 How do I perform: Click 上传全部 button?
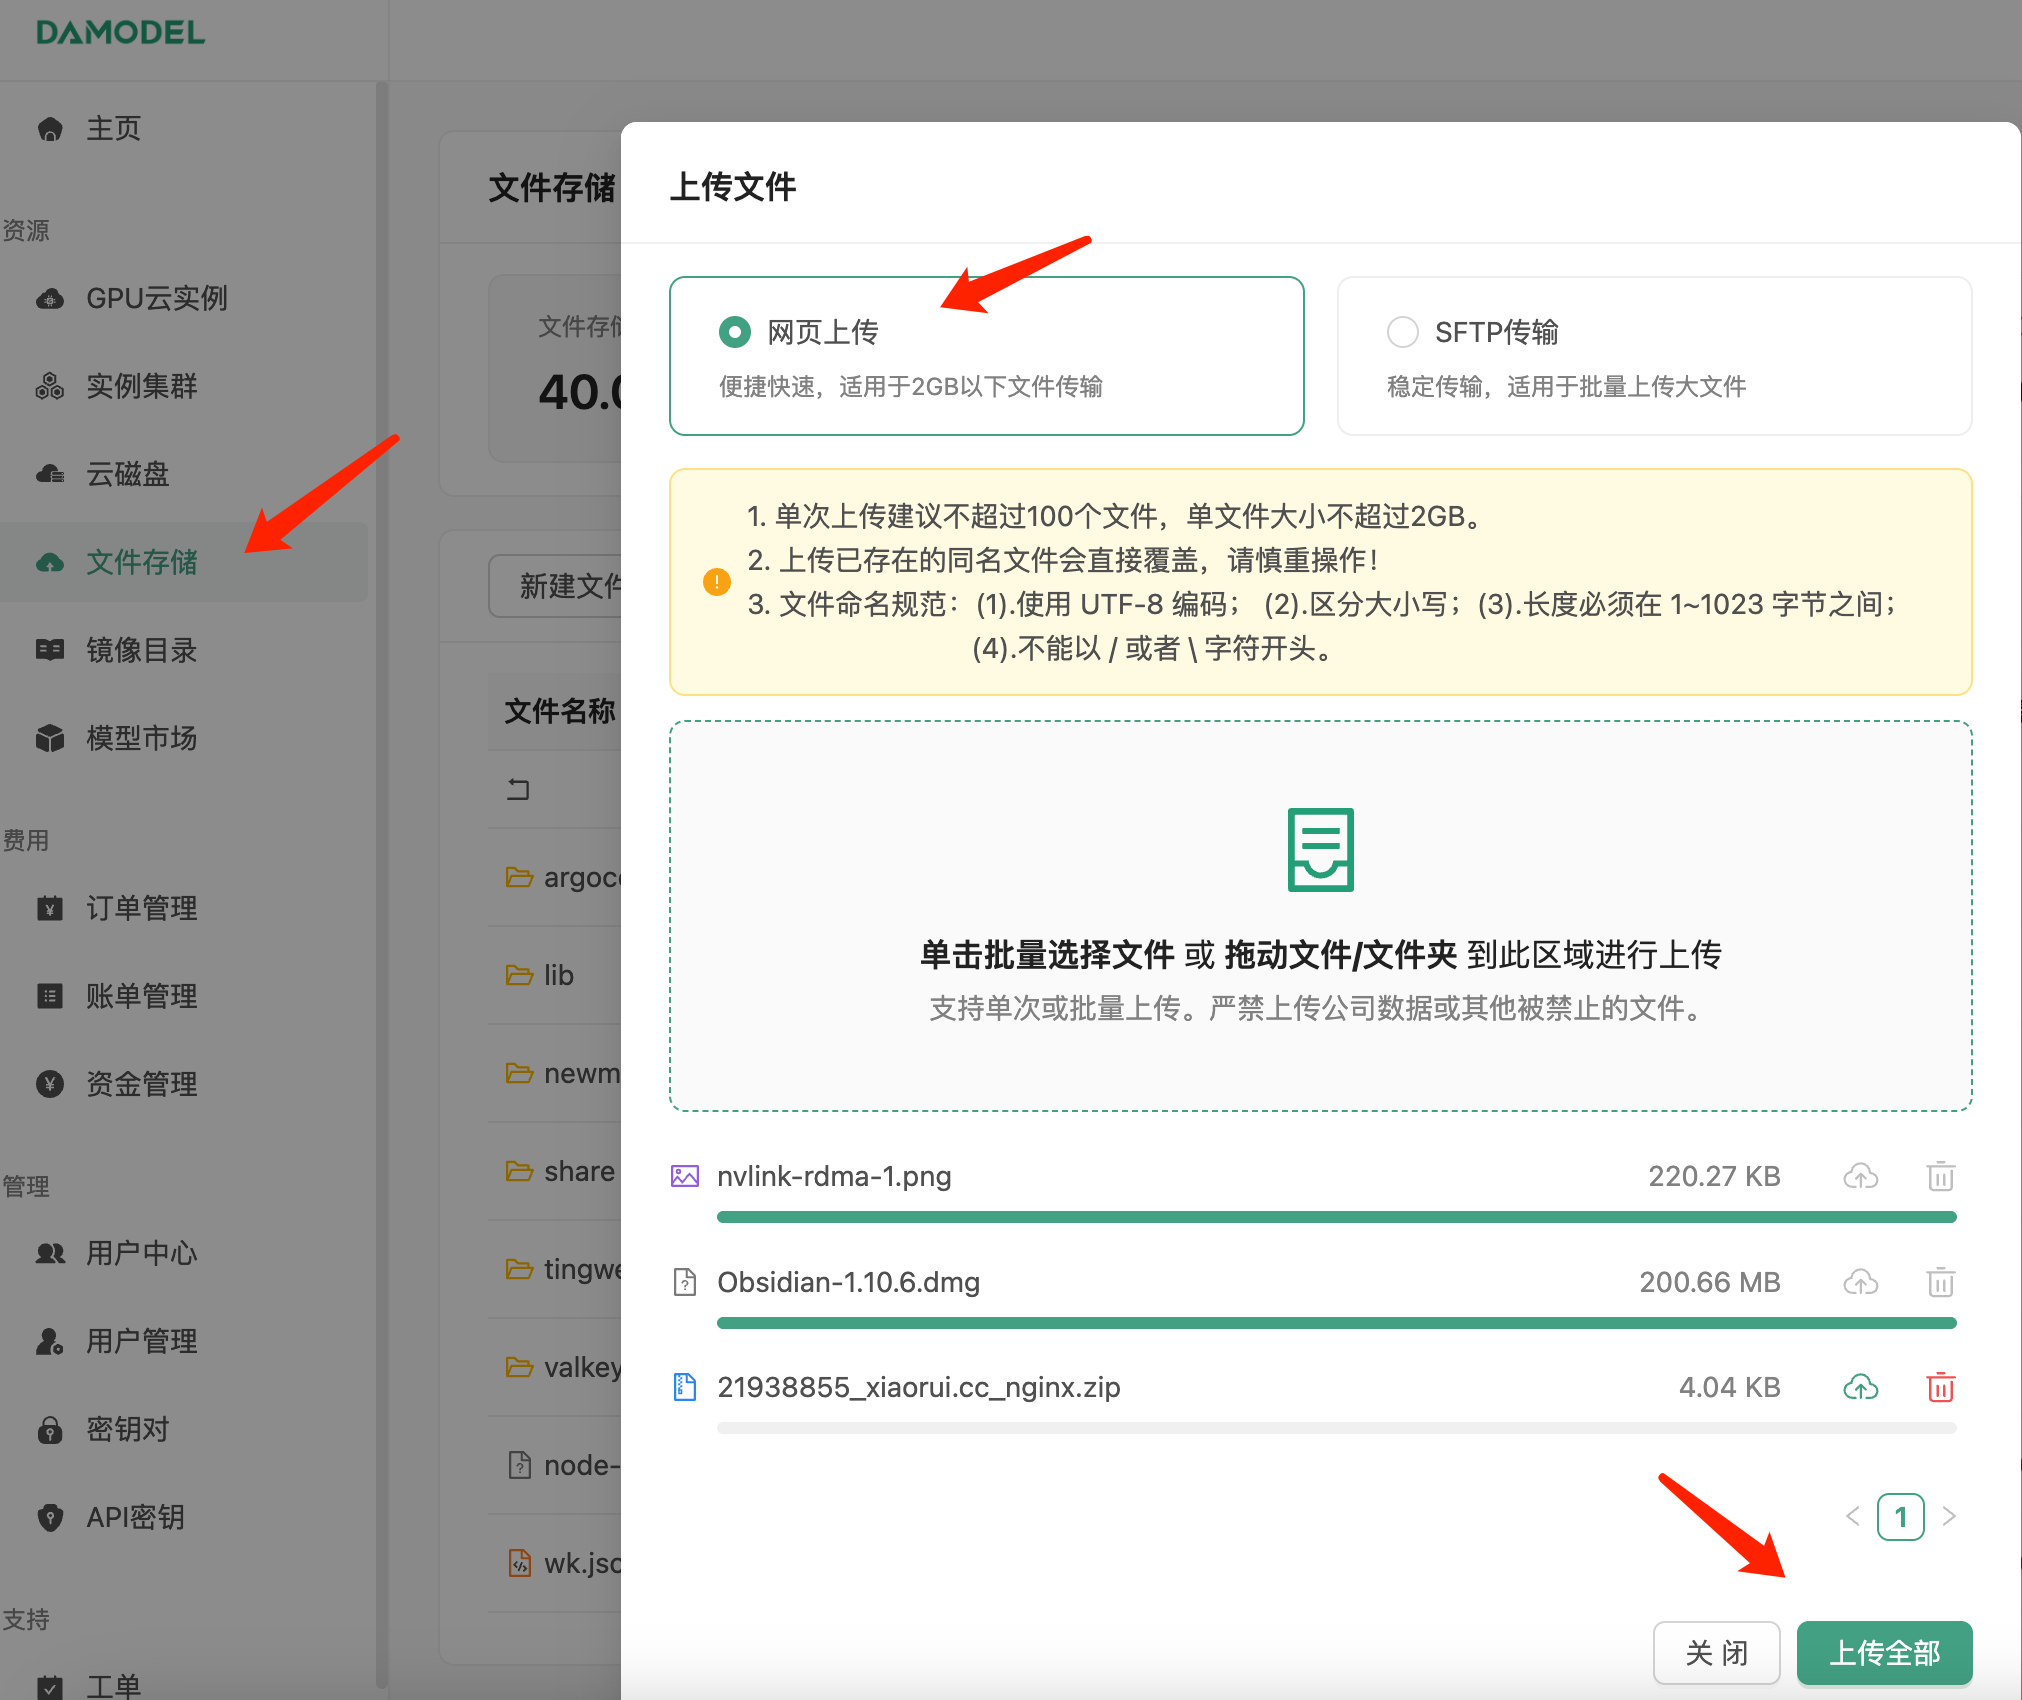1884,1652
